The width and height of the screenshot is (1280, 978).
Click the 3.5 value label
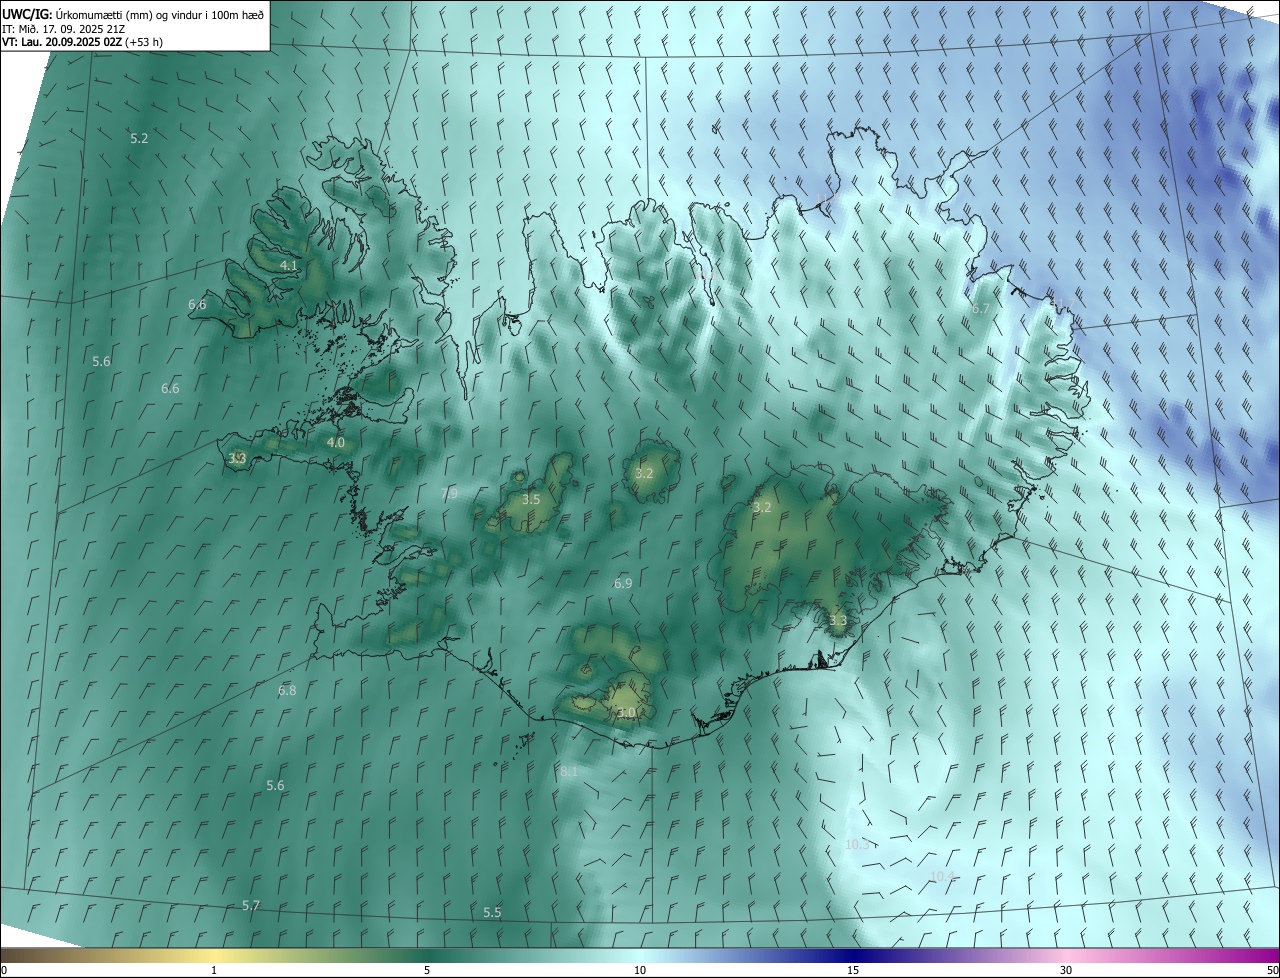(531, 499)
